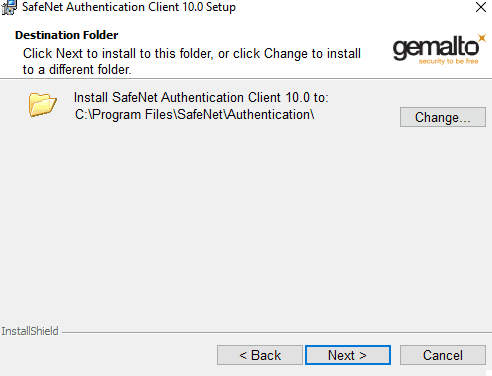Viewport: 492px width, 376px height.
Task: Cancel the installation
Action: click(443, 355)
